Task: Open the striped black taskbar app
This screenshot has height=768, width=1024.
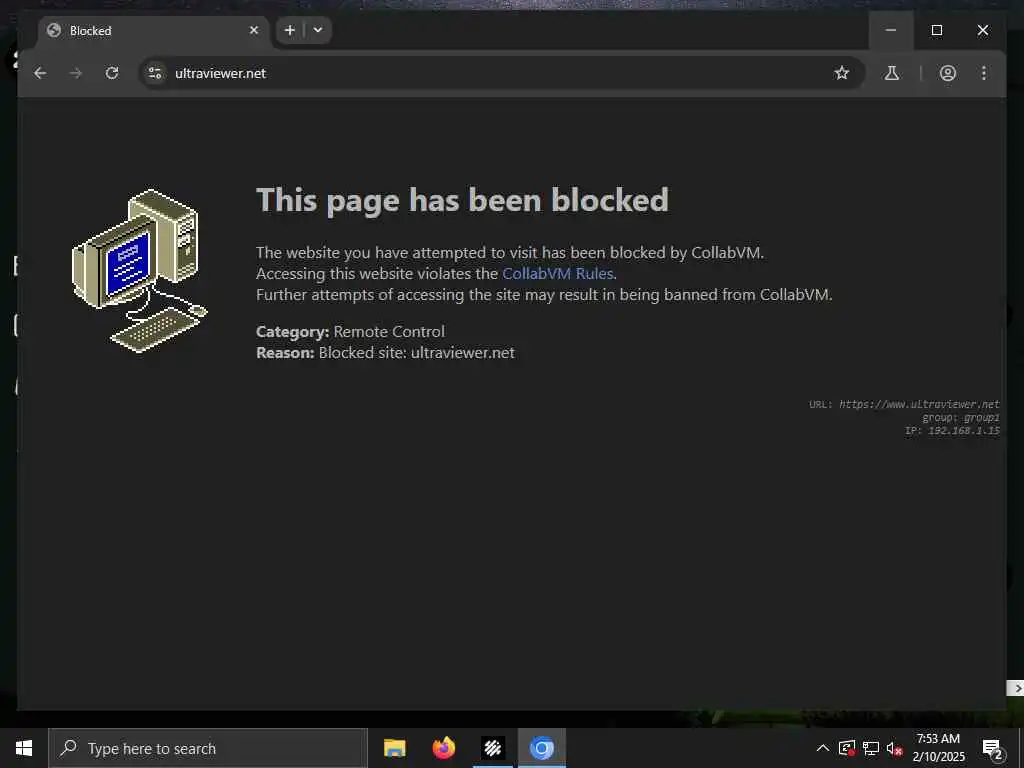Action: tap(493, 748)
